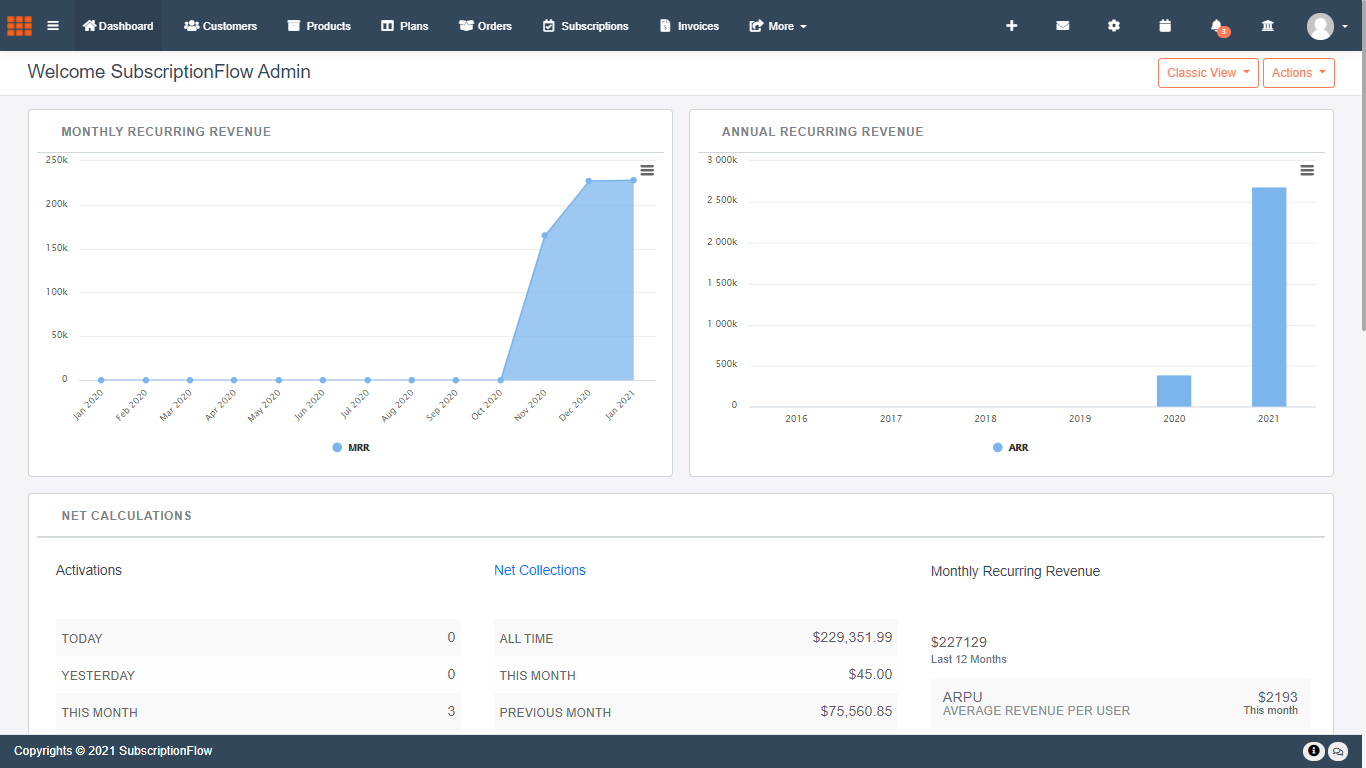This screenshot has height=768, width=1366.
Task: Click the info icon in the footer
Action: click(x=1313, y=750)
